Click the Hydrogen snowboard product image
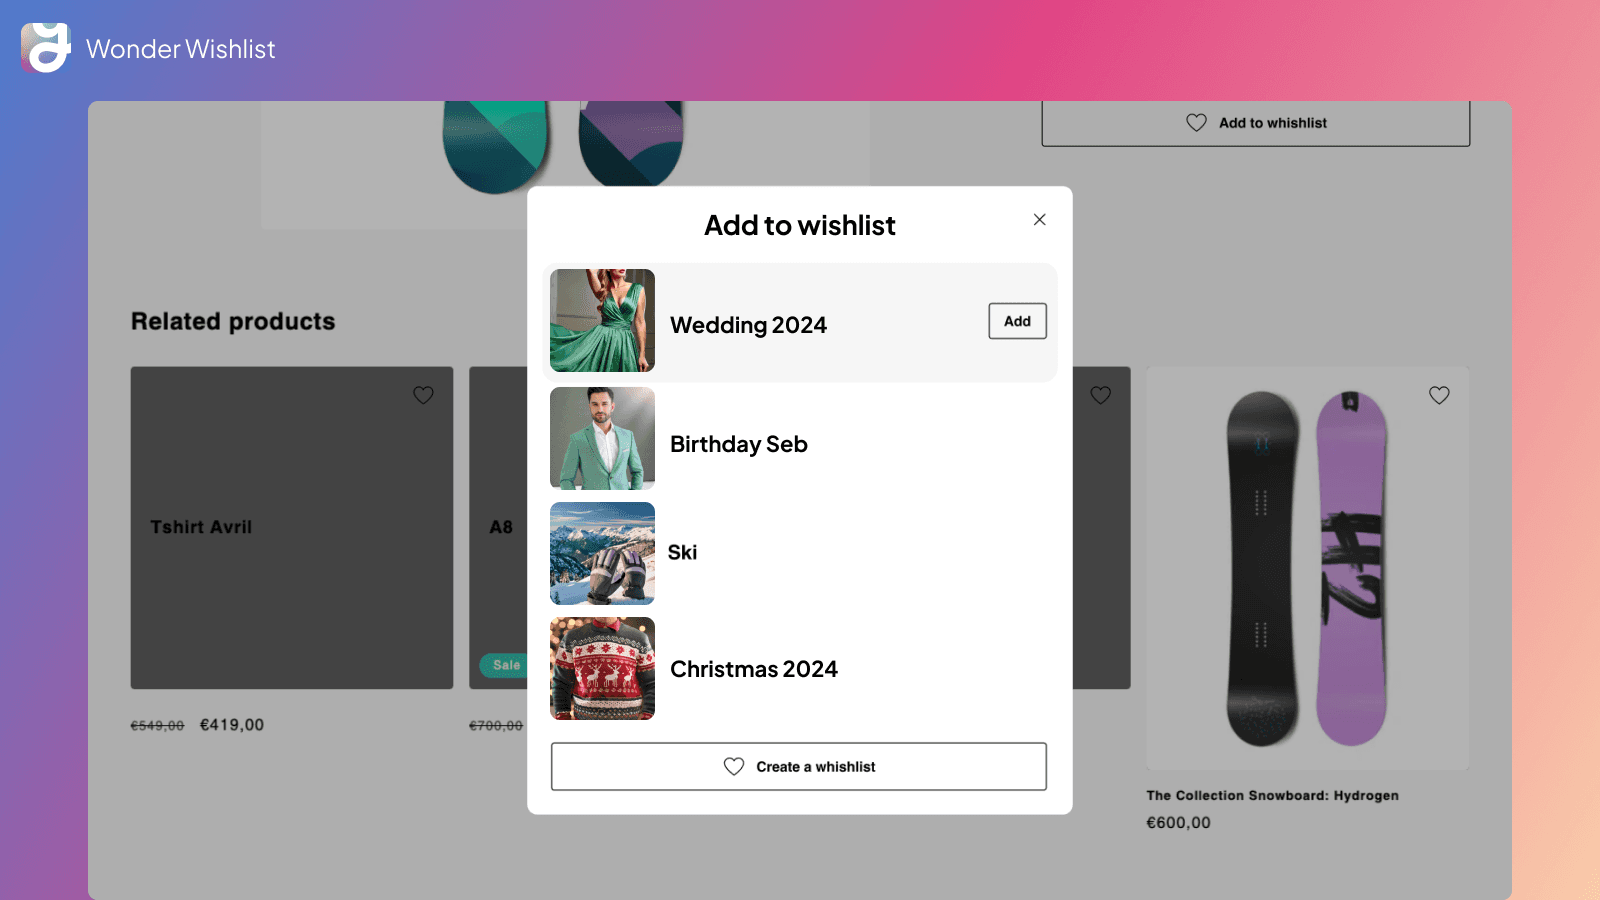 (x=1306, y=568)
